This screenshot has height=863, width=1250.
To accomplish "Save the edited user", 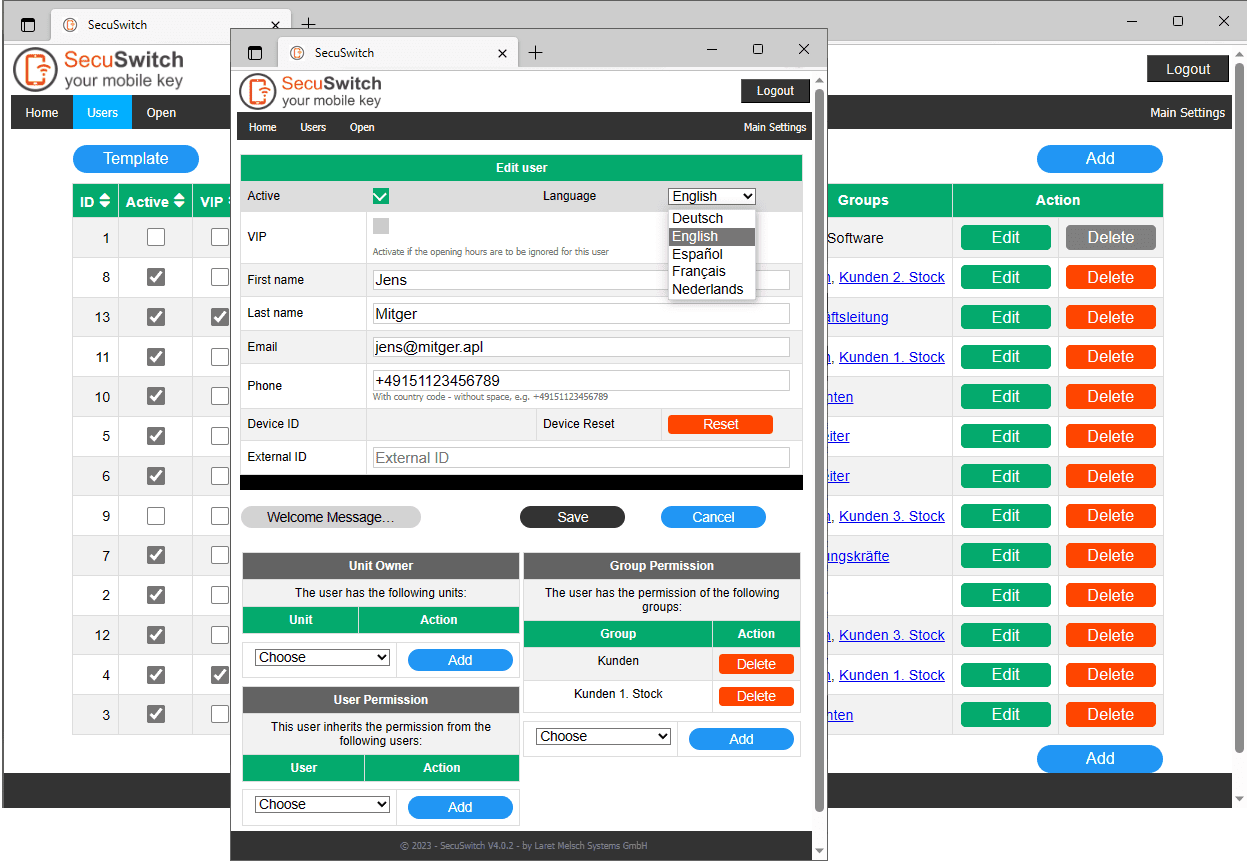I will (x=572, y=517).
